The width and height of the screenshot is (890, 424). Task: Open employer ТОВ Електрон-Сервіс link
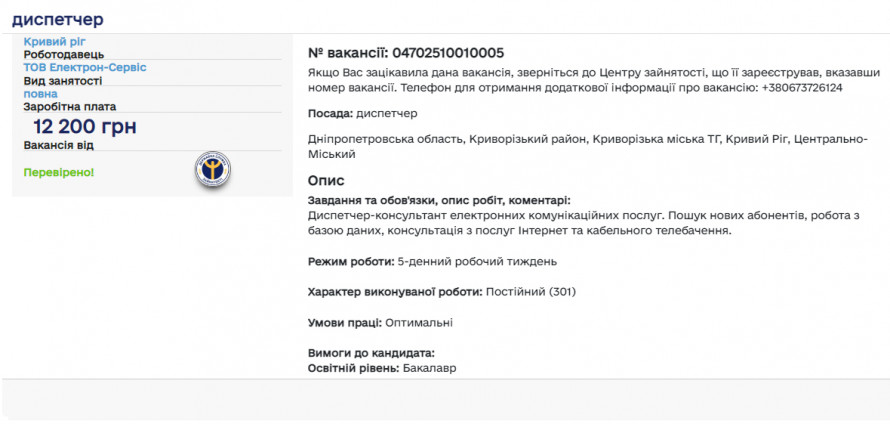(85, 67)
